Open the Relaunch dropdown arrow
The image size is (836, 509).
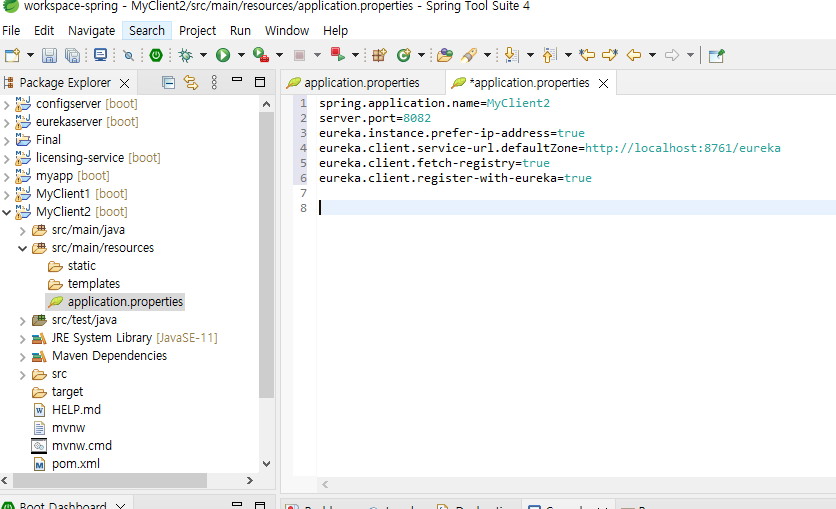coord(355,55)
